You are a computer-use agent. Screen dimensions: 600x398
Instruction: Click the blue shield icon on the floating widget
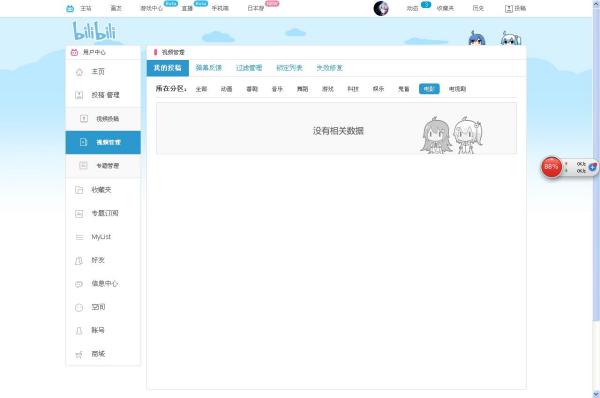[x=593, y=167]
